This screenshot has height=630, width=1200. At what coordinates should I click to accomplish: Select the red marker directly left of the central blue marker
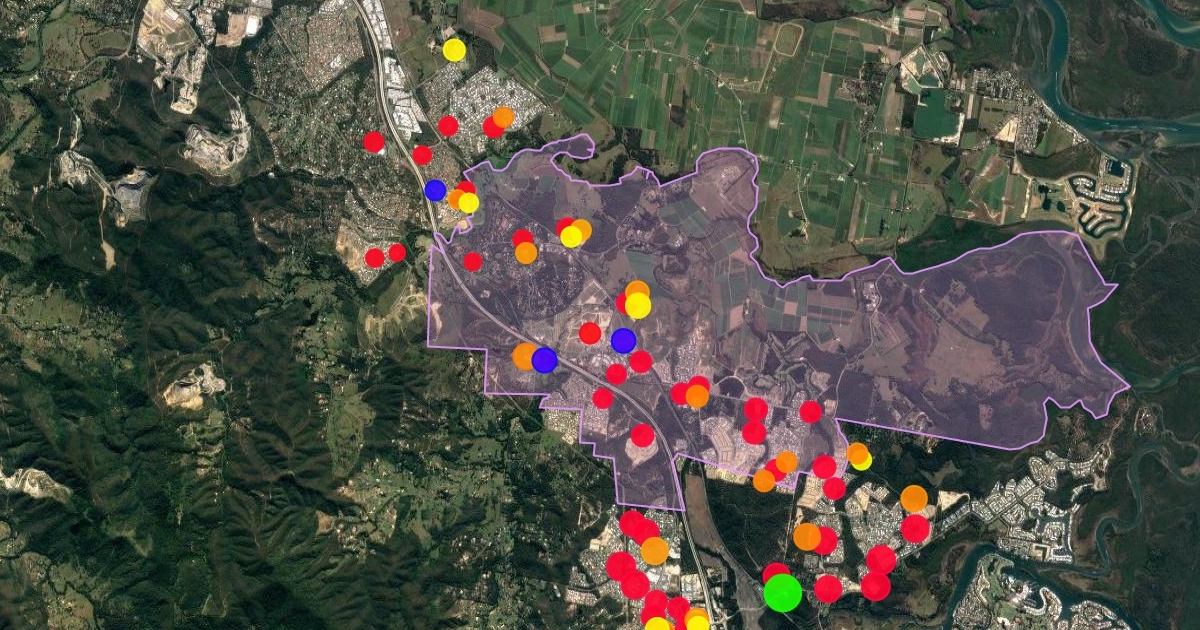point(590,333)
